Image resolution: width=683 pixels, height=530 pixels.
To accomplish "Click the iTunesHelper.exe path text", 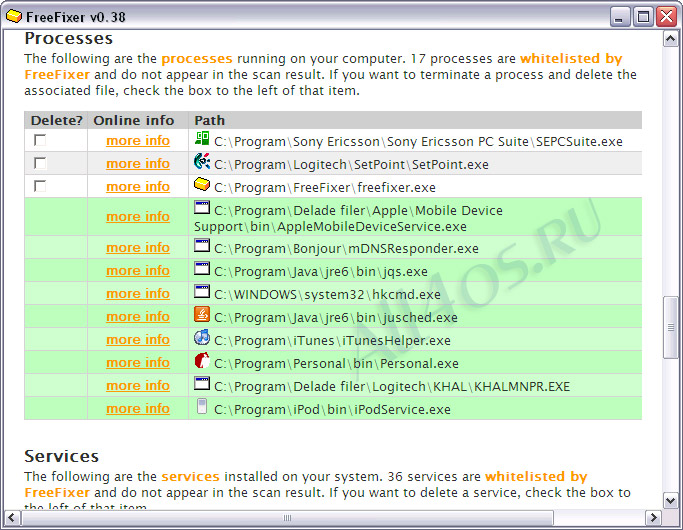I will (x=332, y=341).
